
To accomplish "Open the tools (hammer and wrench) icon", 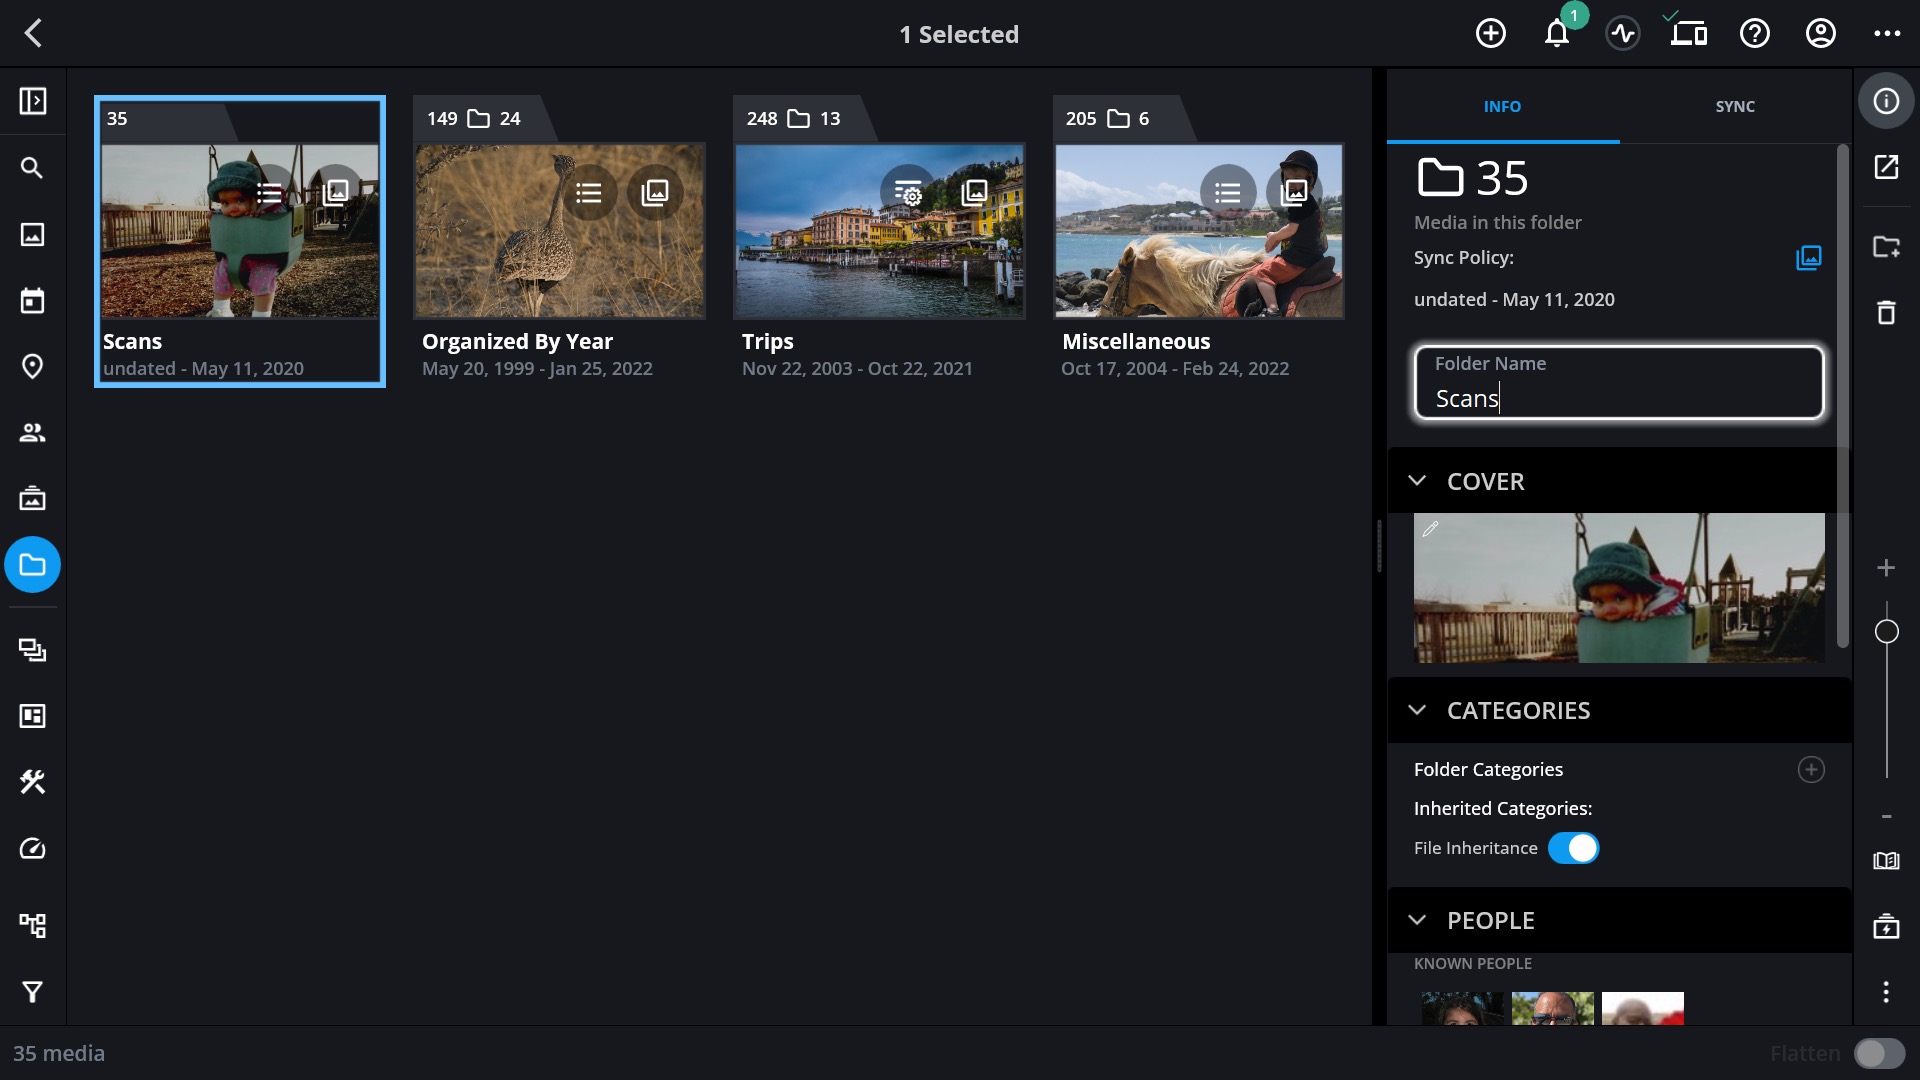I will coord(33,782).
